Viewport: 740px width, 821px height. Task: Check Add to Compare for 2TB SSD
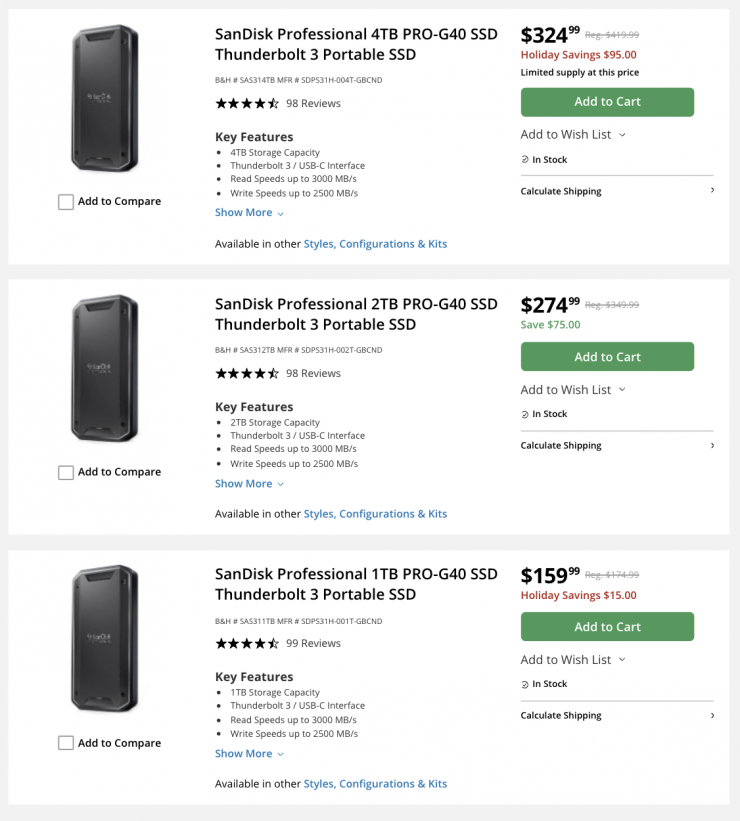[x=66, y=472]
